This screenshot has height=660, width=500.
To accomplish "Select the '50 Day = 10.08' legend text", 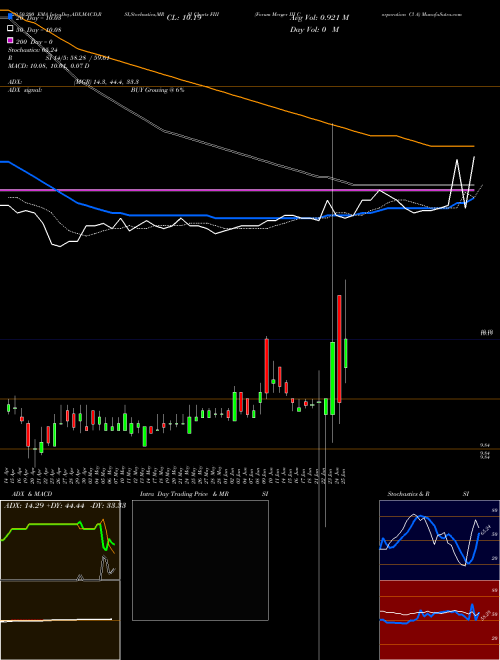I will 38,29.
